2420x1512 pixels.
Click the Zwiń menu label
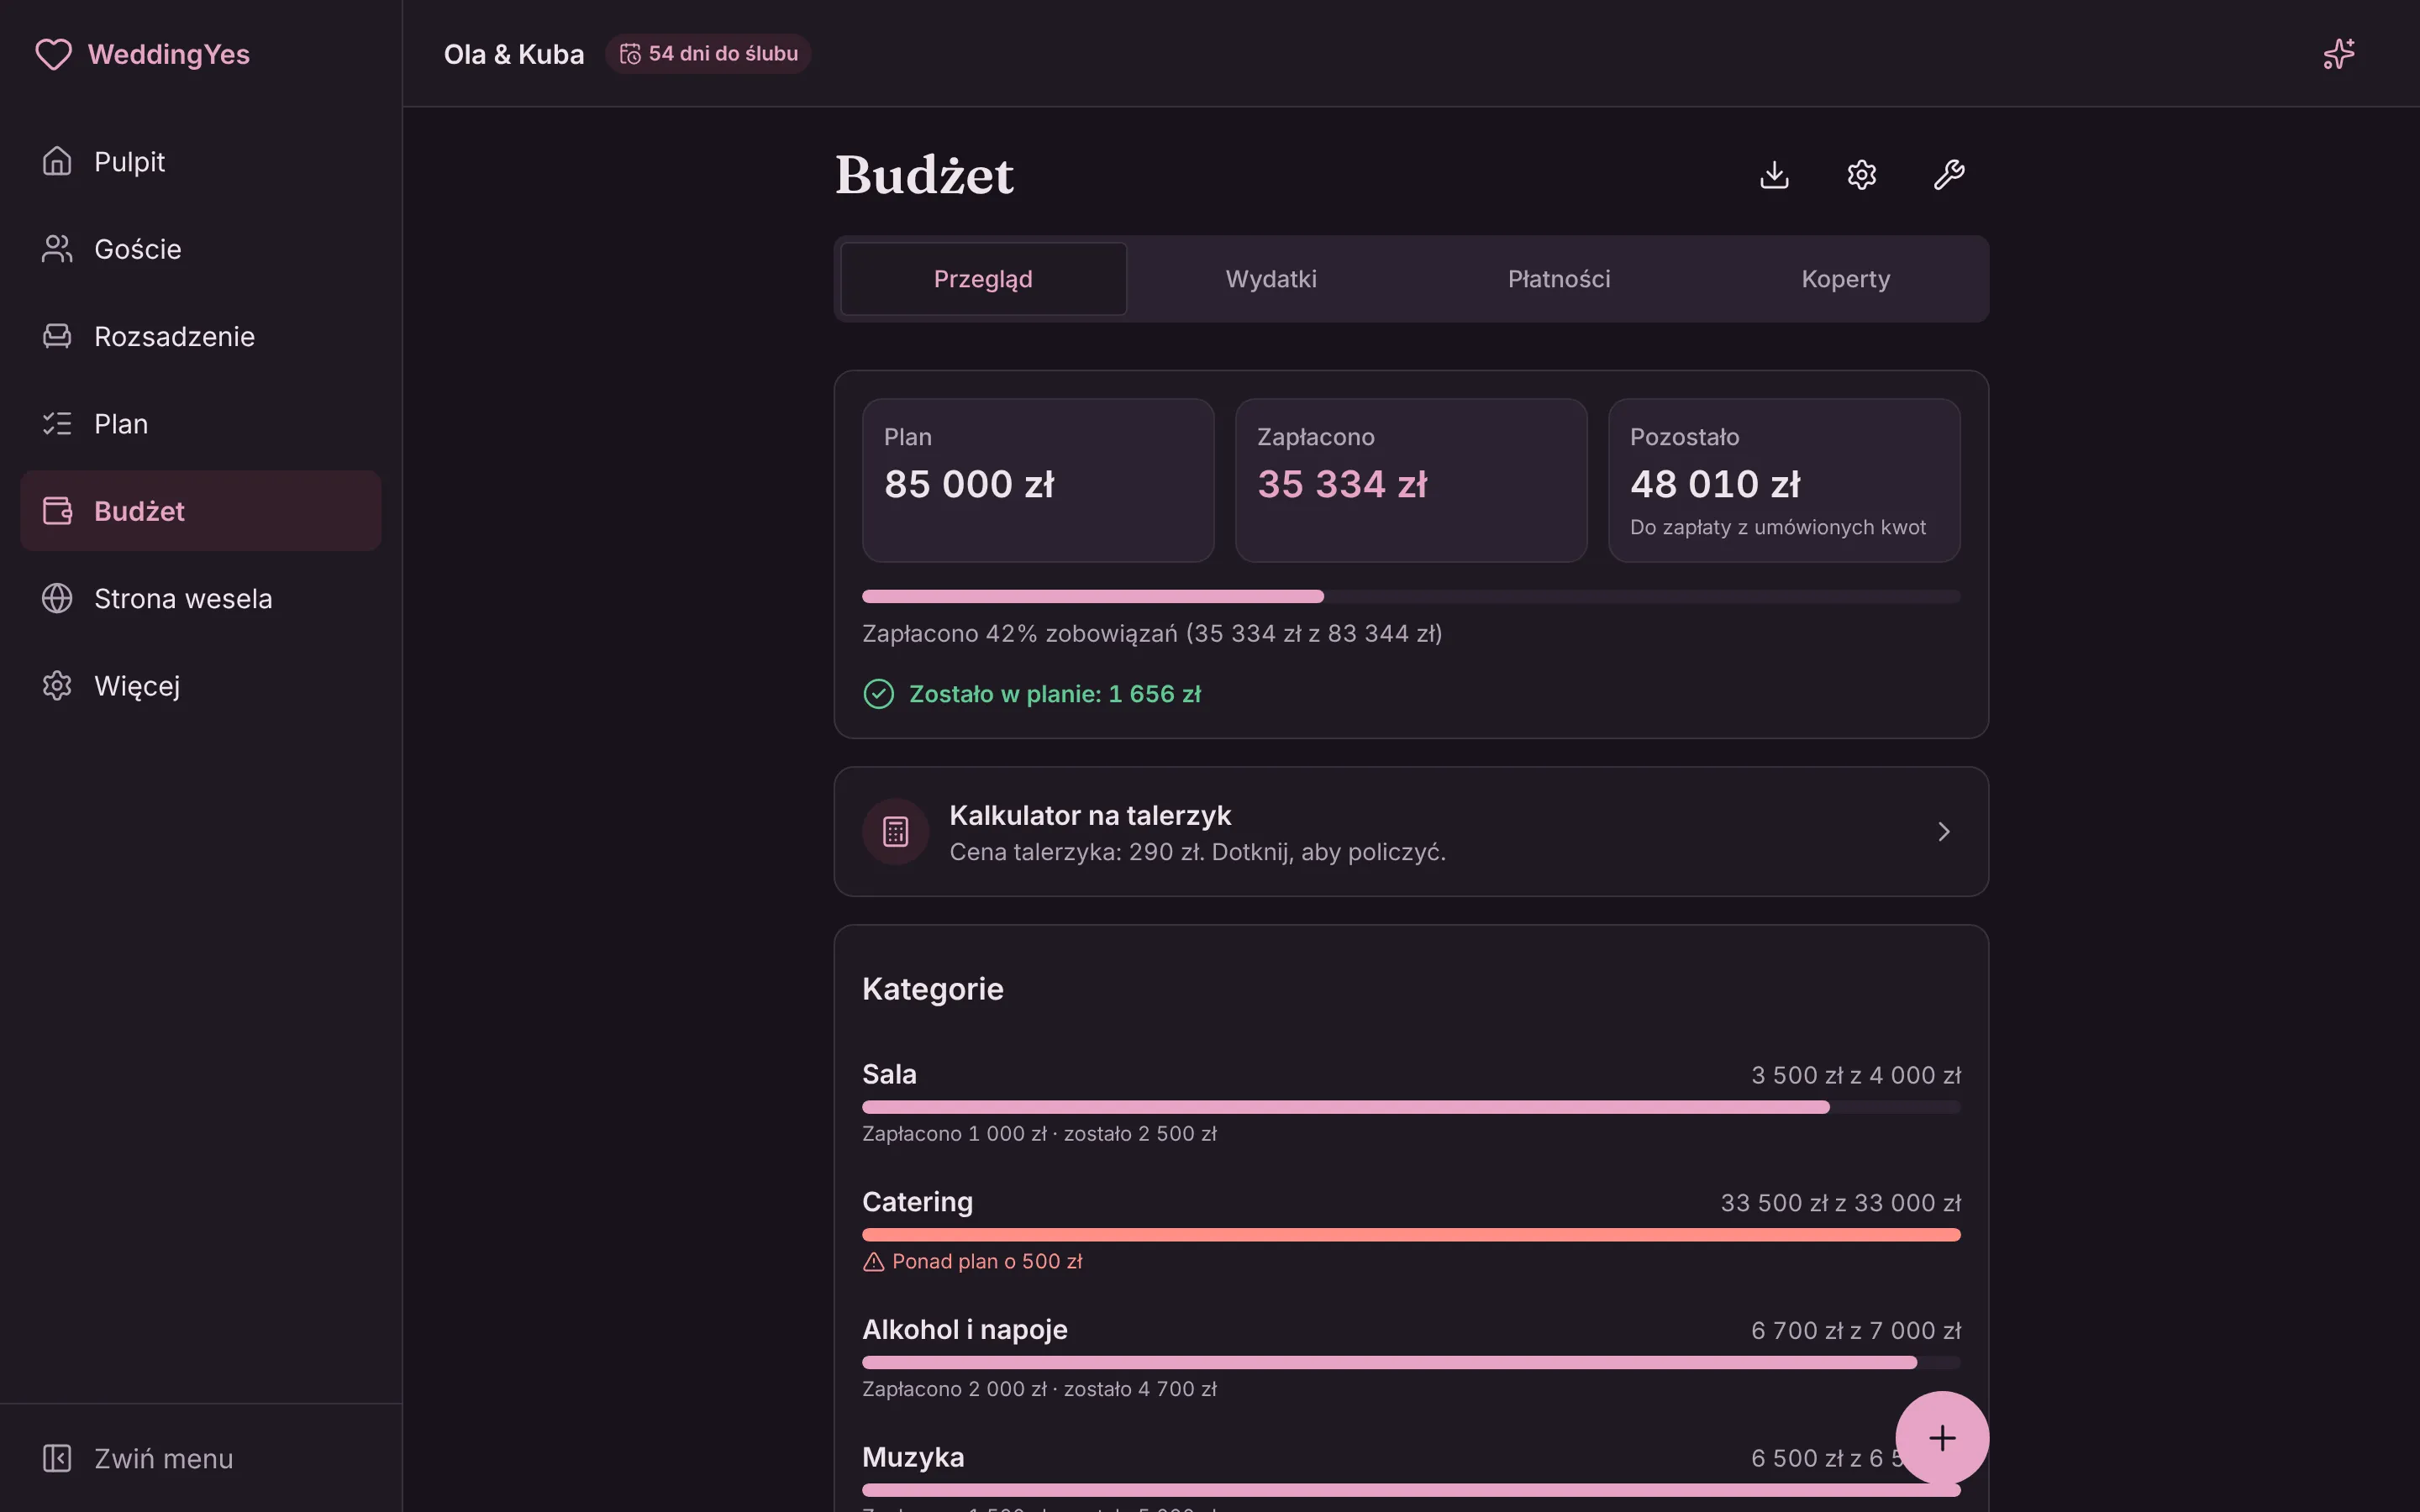[163, 1458]
